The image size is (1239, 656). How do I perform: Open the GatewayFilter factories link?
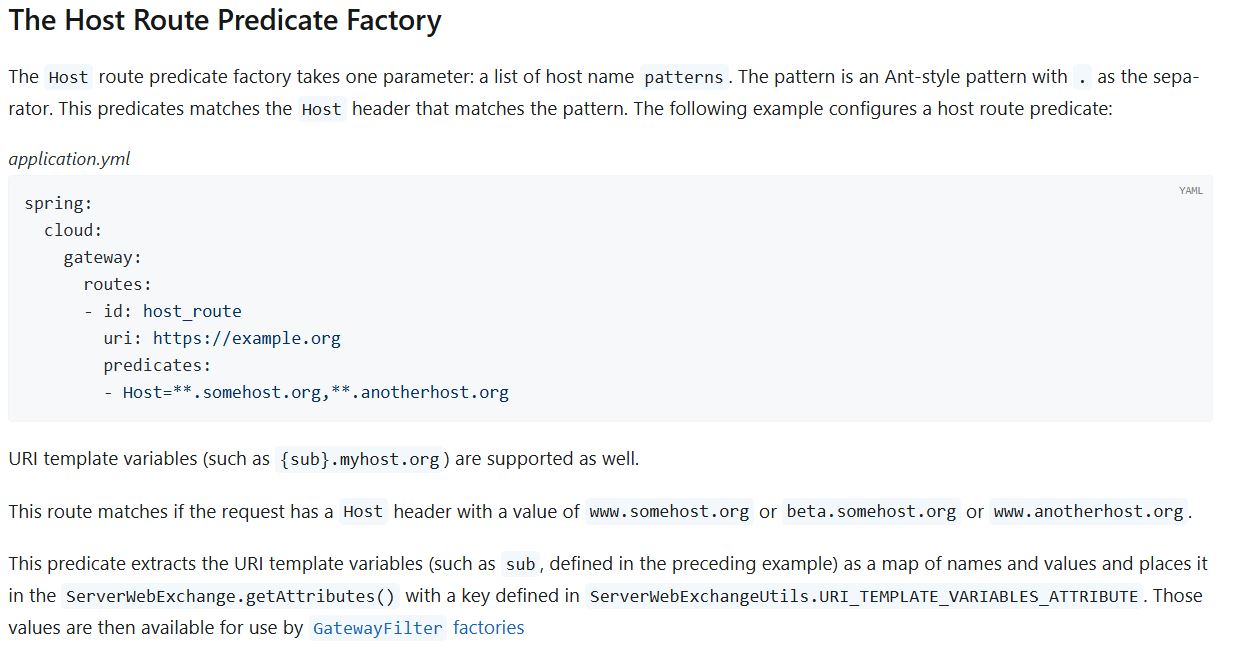pyautogui.click(x=418, y=628)
